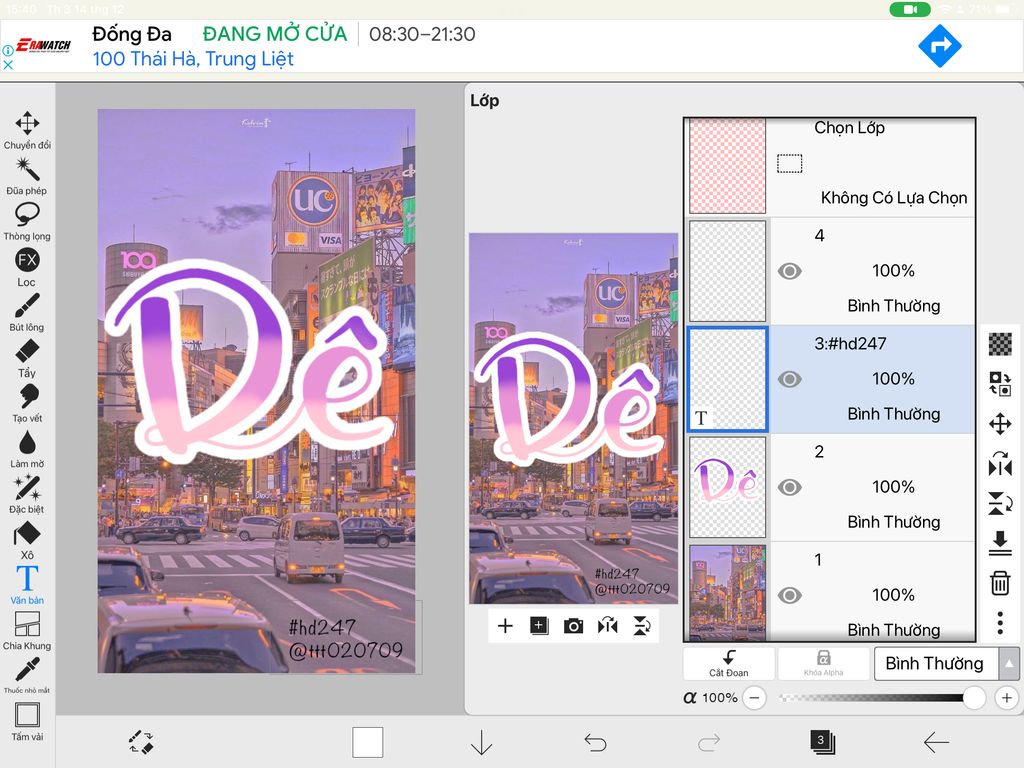Select the Chia Khung frame divider tool
This screenshot has height=768, width=1024.
pyautogui.click(x=27, y=631)
